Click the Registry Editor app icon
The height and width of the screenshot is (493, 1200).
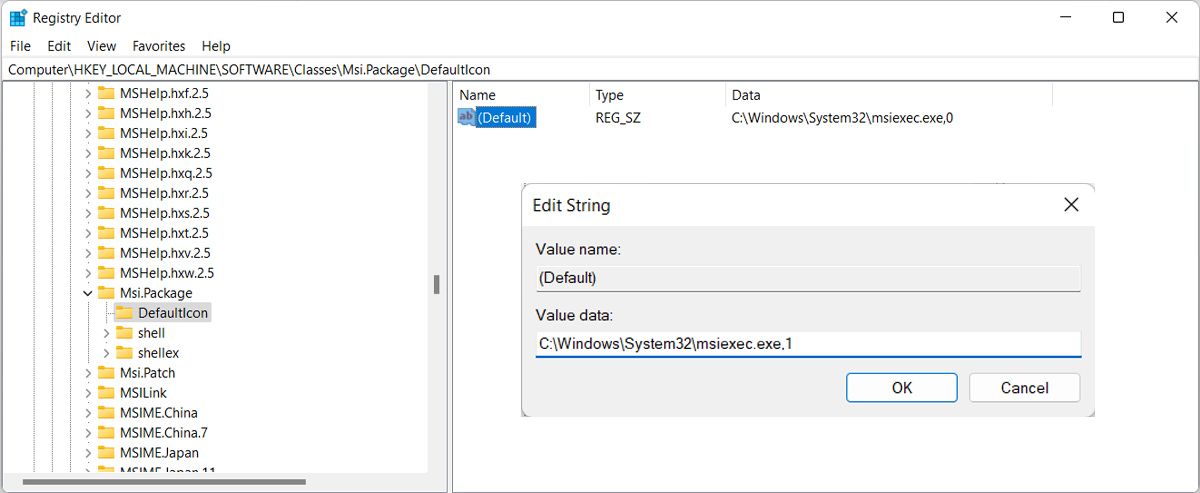(18, 18)
